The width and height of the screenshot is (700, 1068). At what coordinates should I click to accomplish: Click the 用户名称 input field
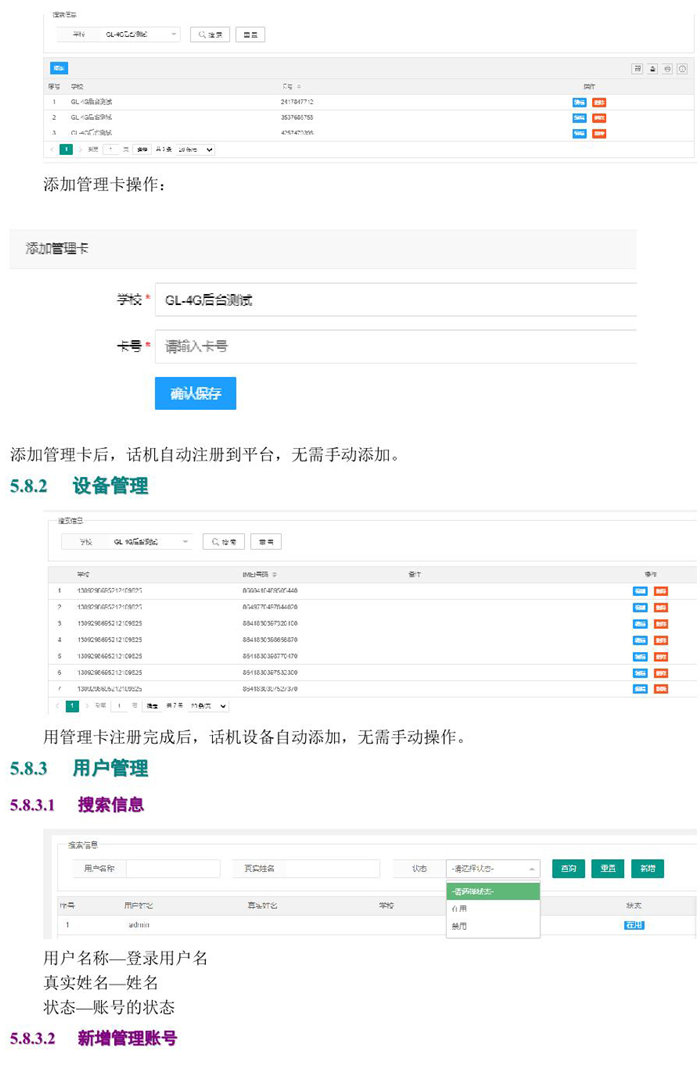(x=172, y=869)
